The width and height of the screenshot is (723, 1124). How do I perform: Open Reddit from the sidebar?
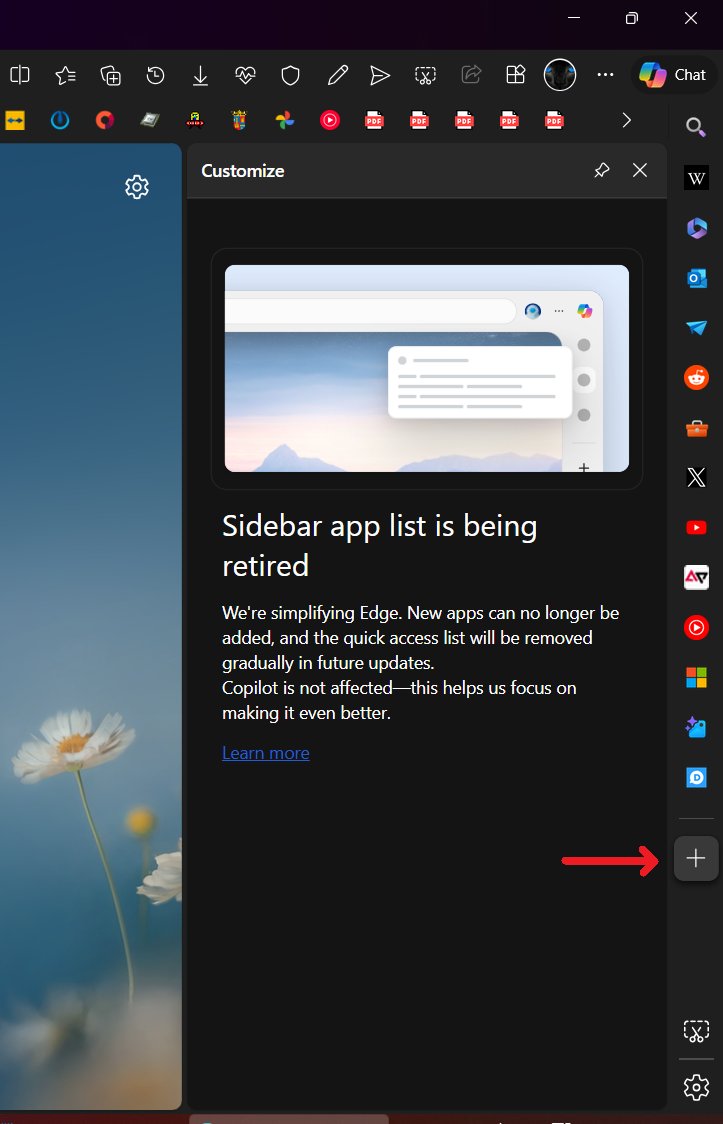point(696,378)
